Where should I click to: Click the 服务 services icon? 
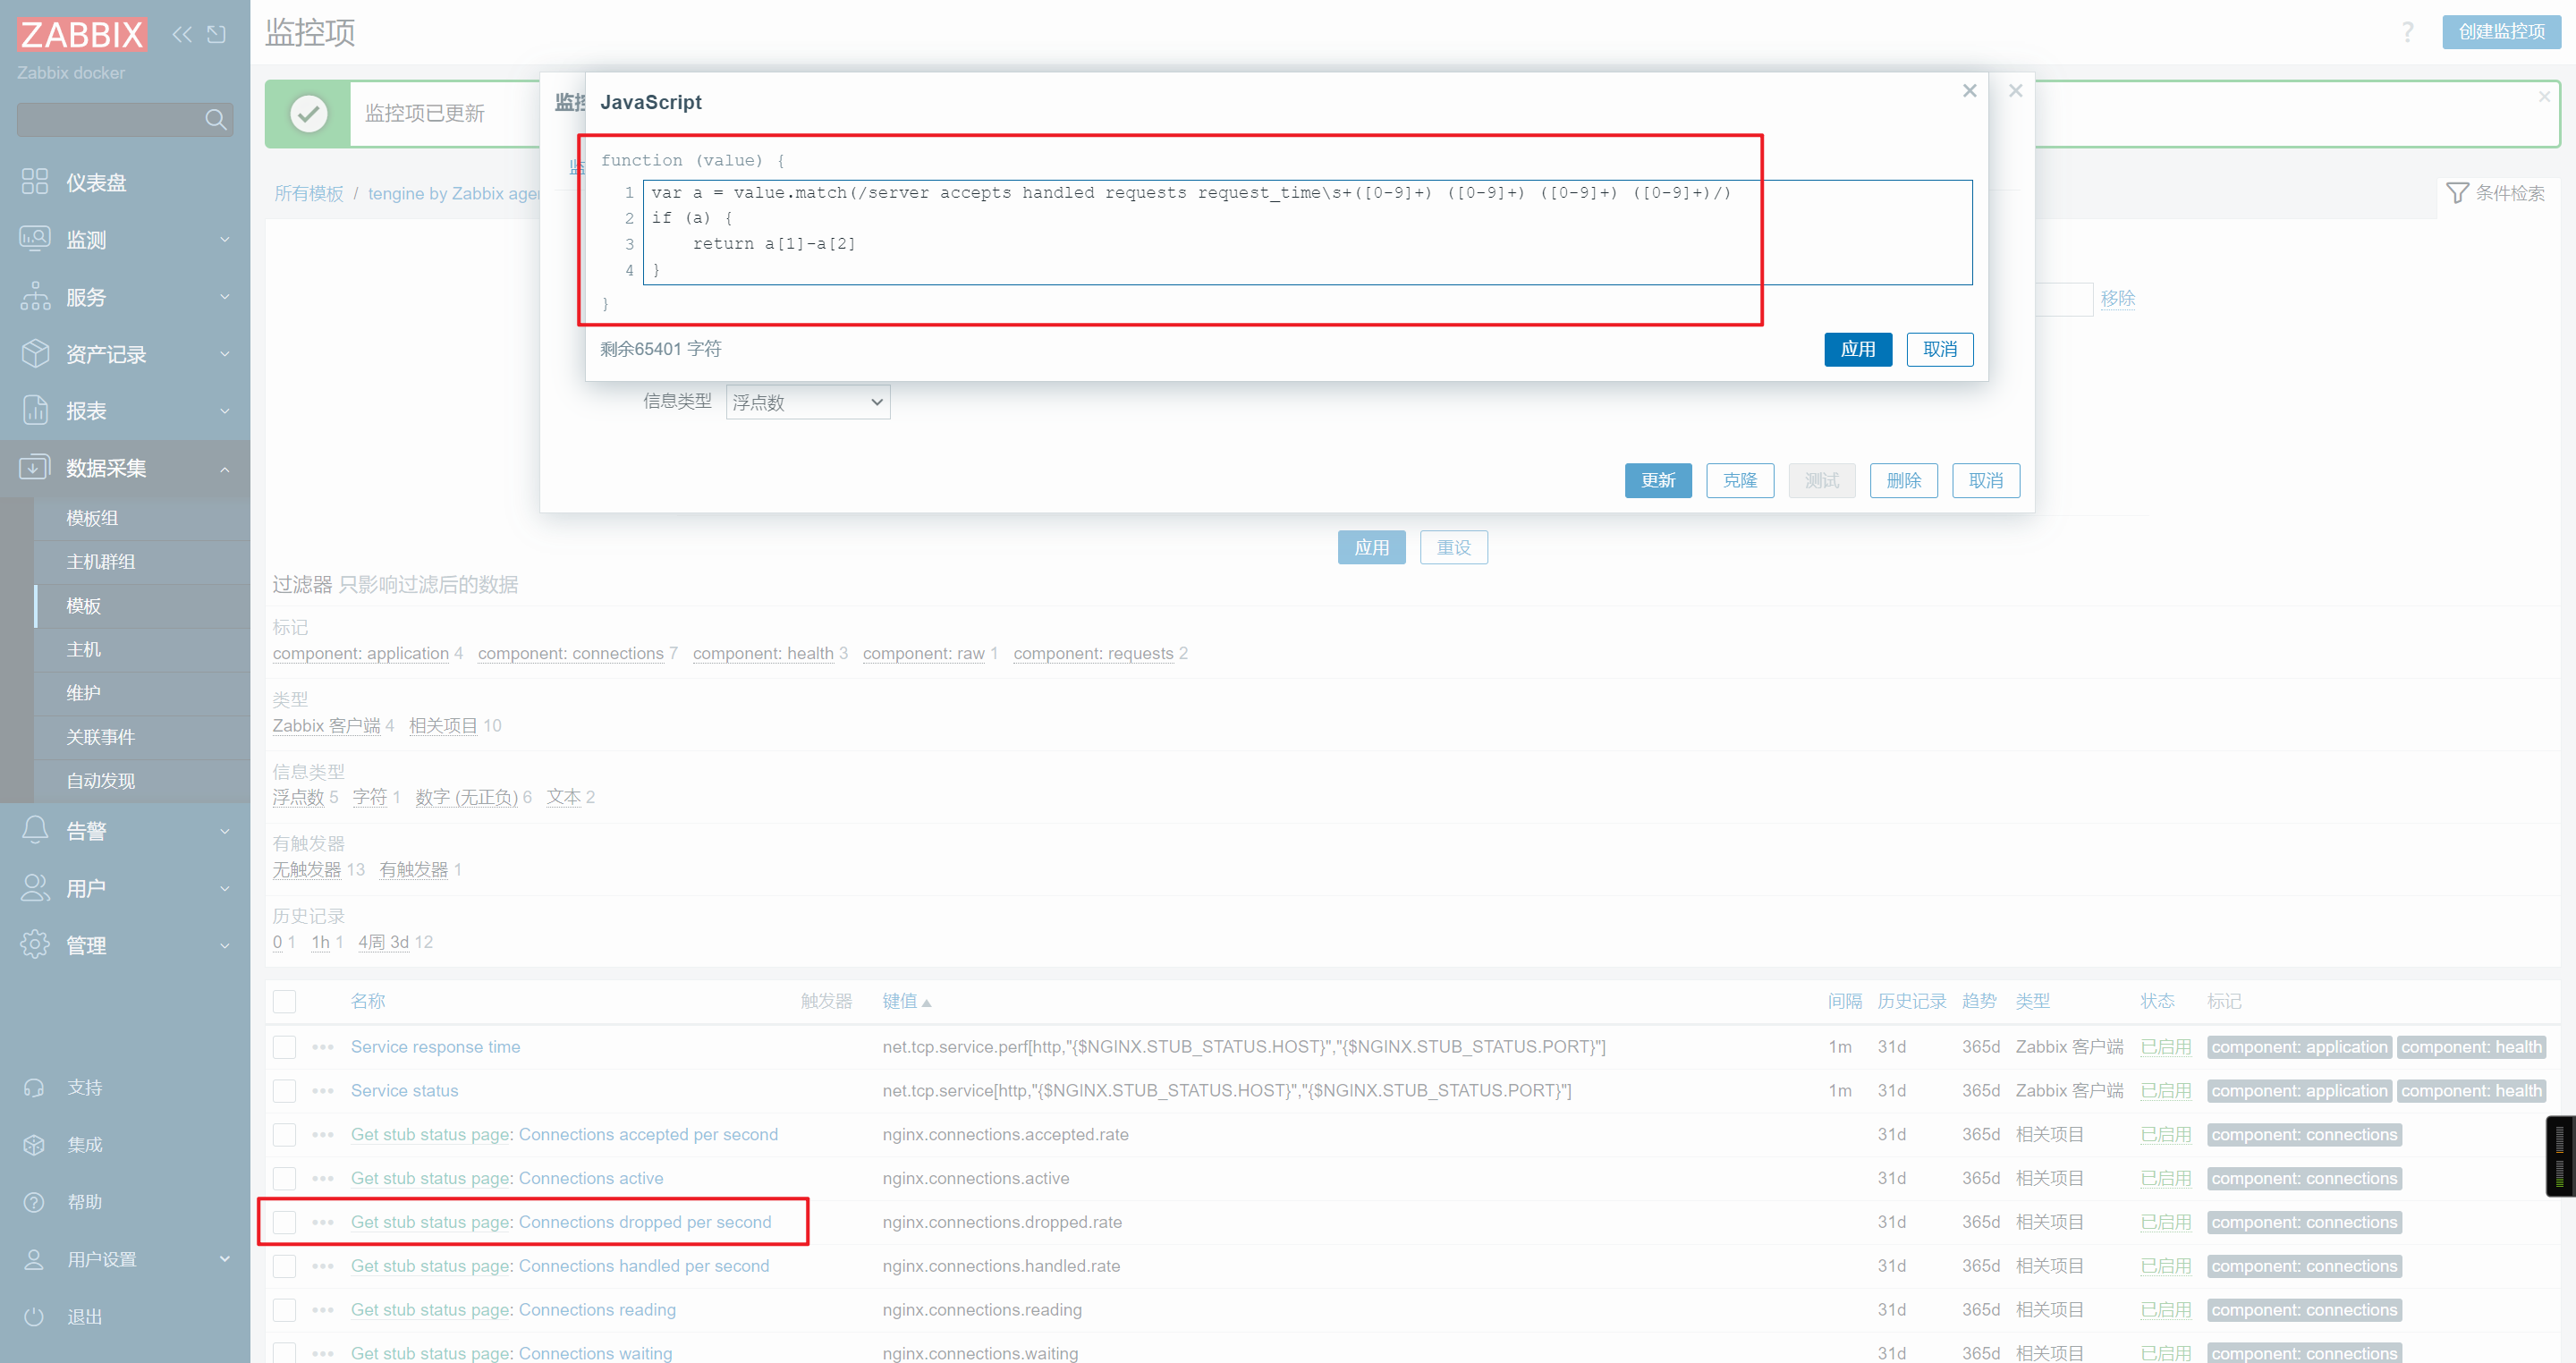pos(35,296)
